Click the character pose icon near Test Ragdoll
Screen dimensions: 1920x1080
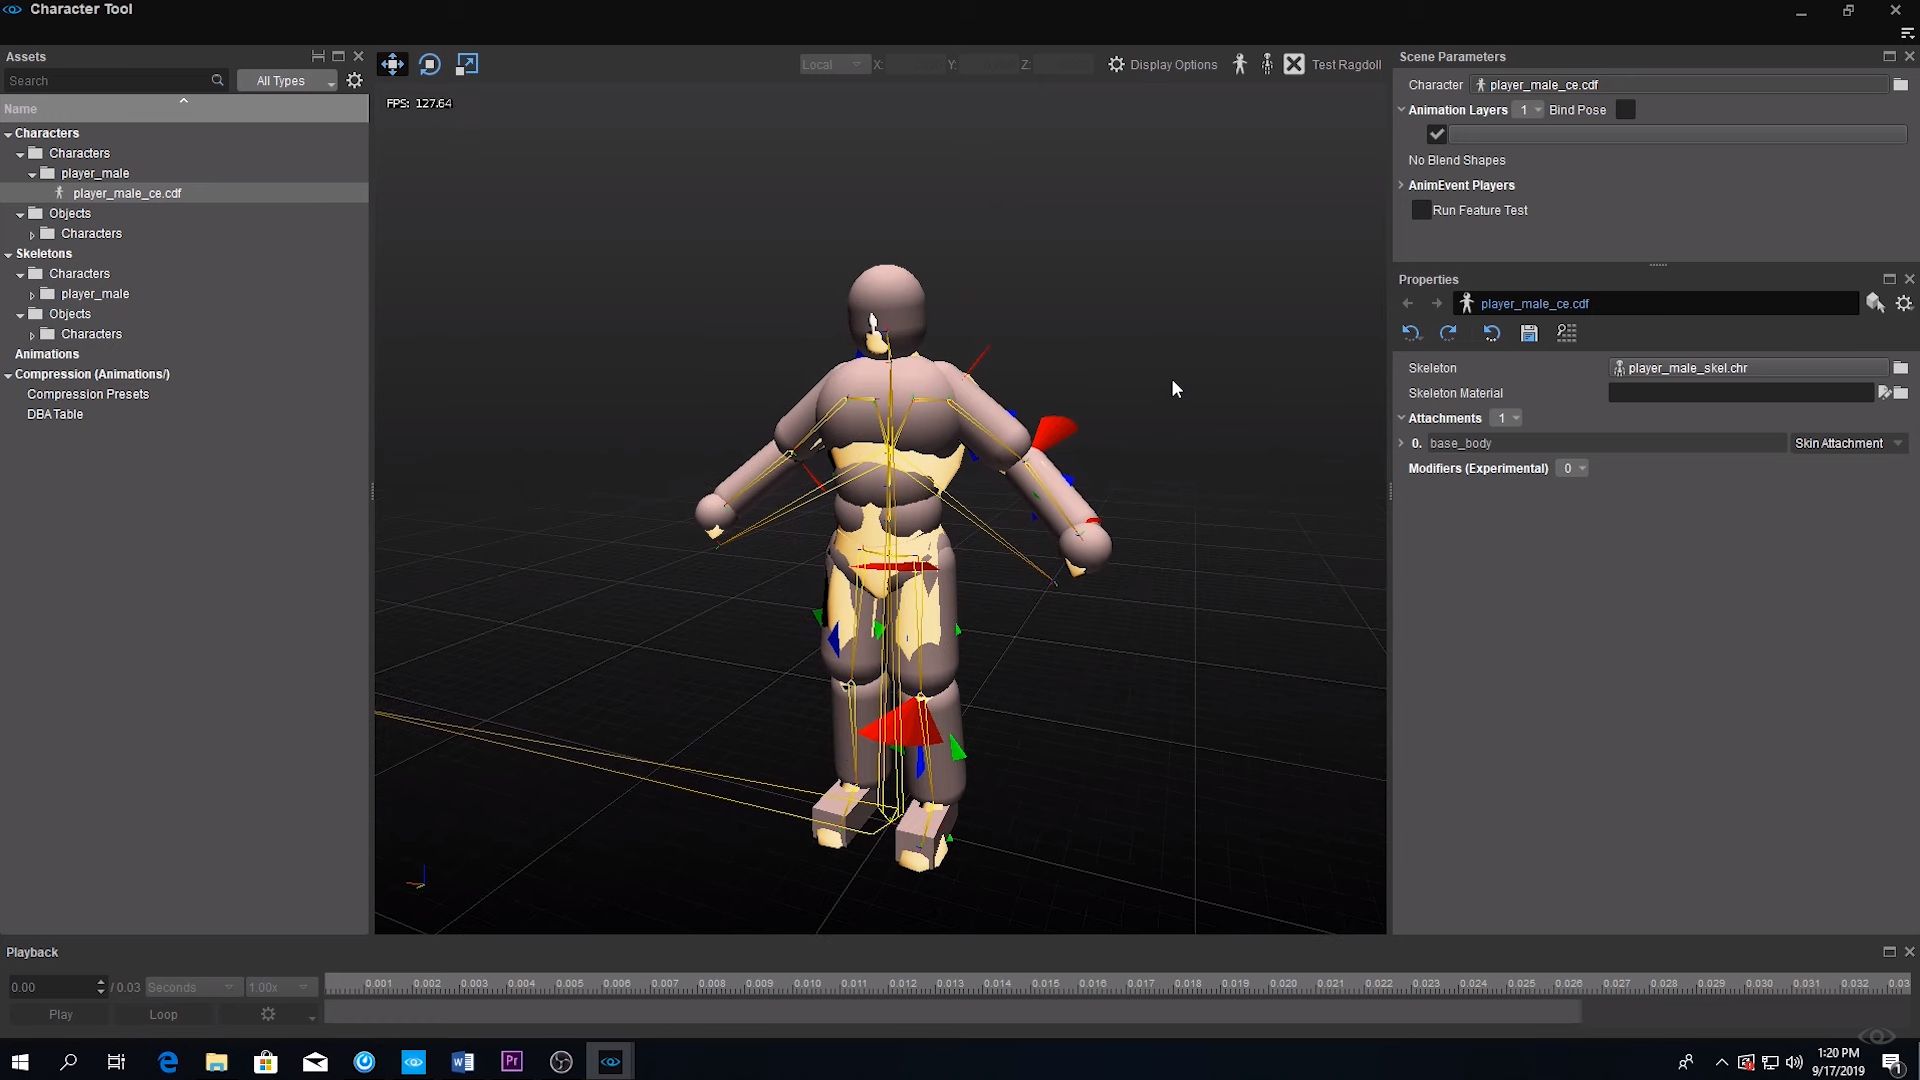pyautogui.click(x=1239, y=63)
